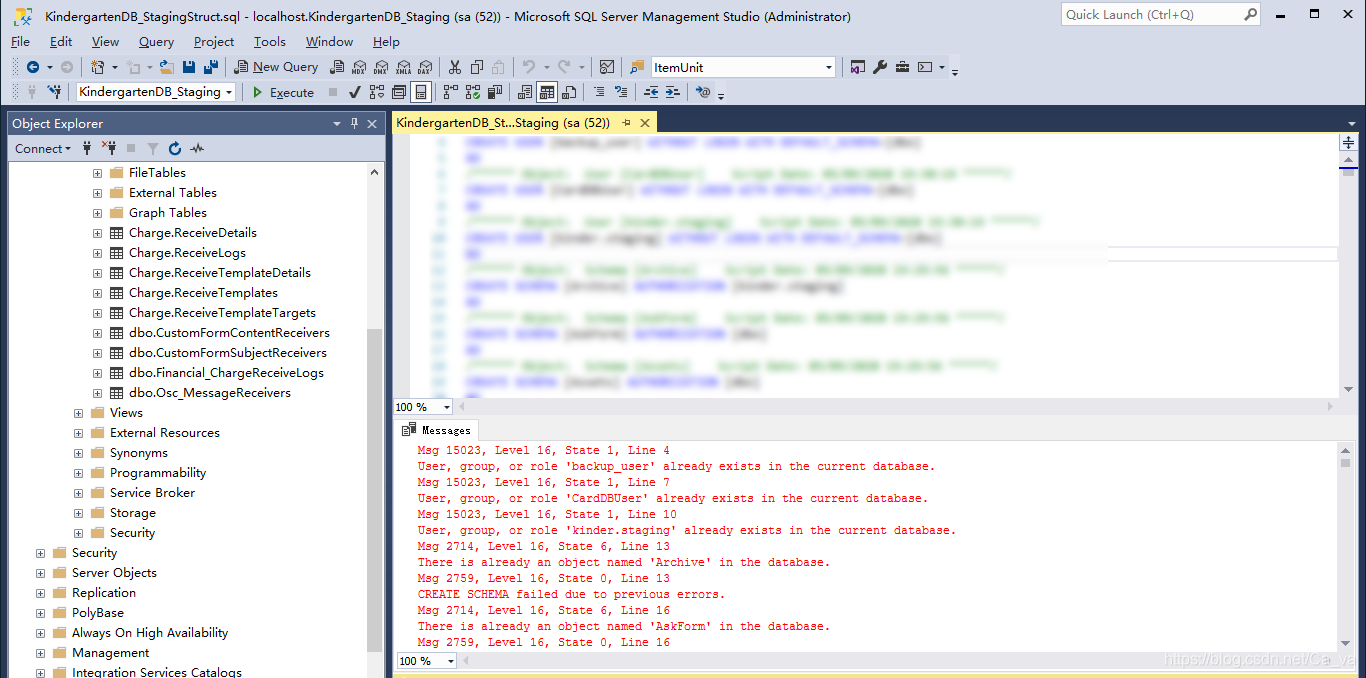Toggle Include Actual Execution Plan

coord(451,92)
